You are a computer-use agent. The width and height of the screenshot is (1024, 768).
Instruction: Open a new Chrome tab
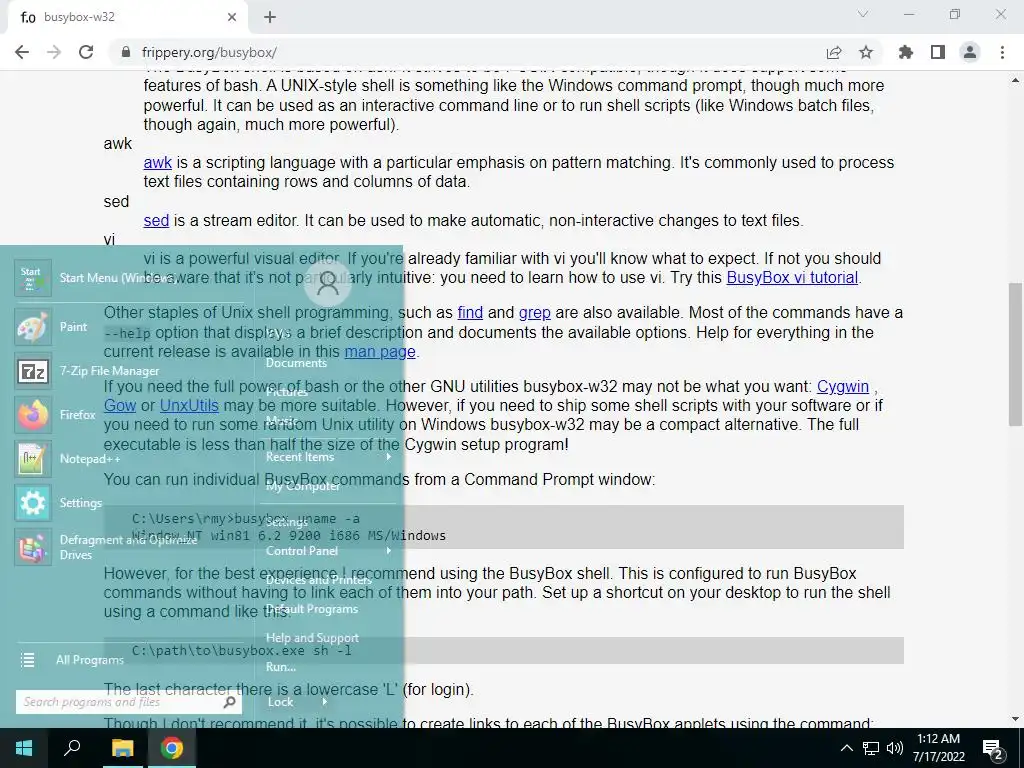pos(270,17)
